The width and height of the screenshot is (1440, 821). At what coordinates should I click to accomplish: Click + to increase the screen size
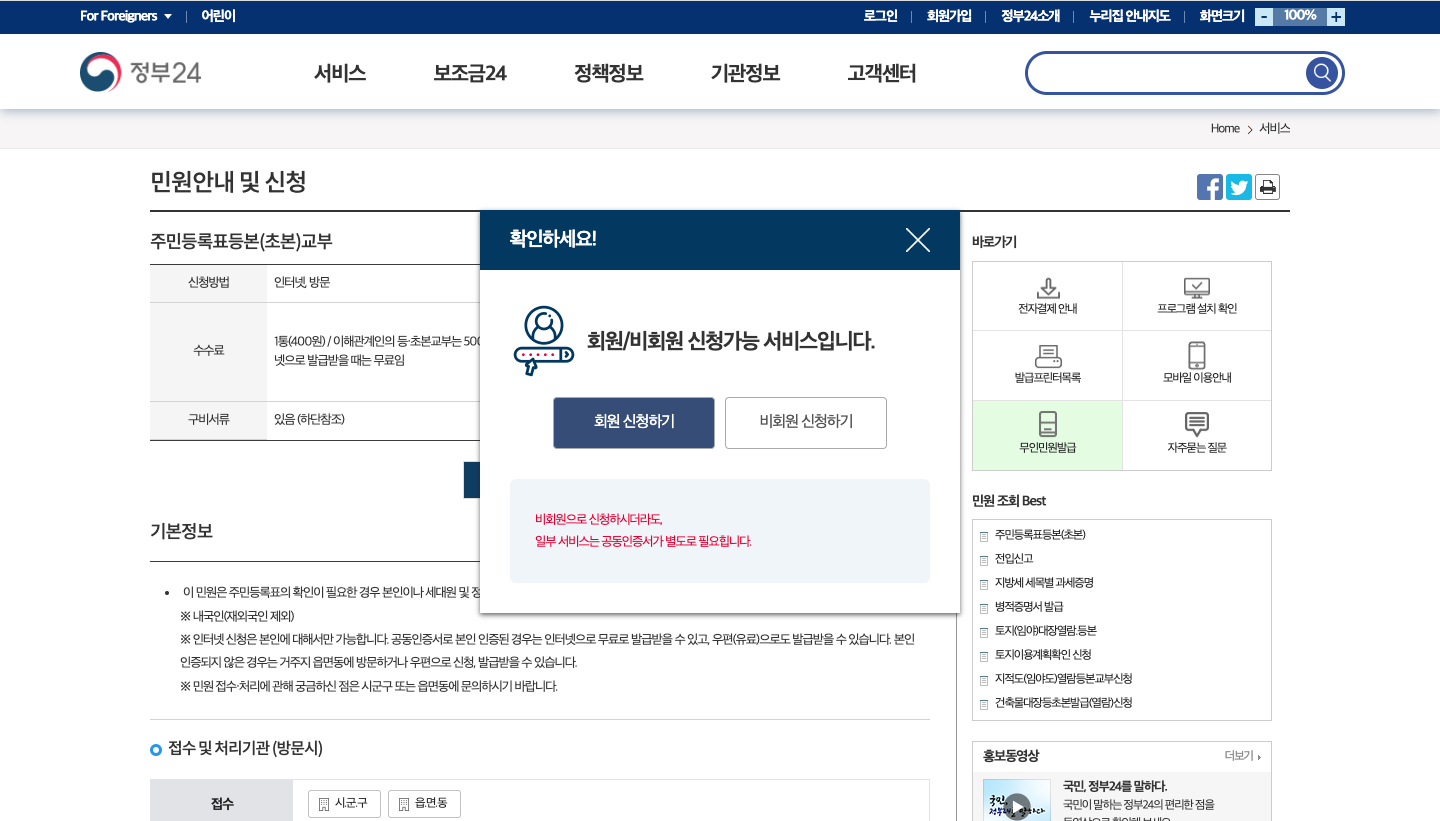pyautogui.click(x=1336, y=16)
